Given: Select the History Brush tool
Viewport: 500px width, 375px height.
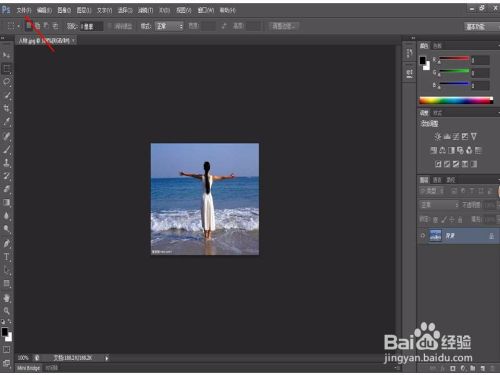Looking at the screenshot, I should [x=6, y=176].
